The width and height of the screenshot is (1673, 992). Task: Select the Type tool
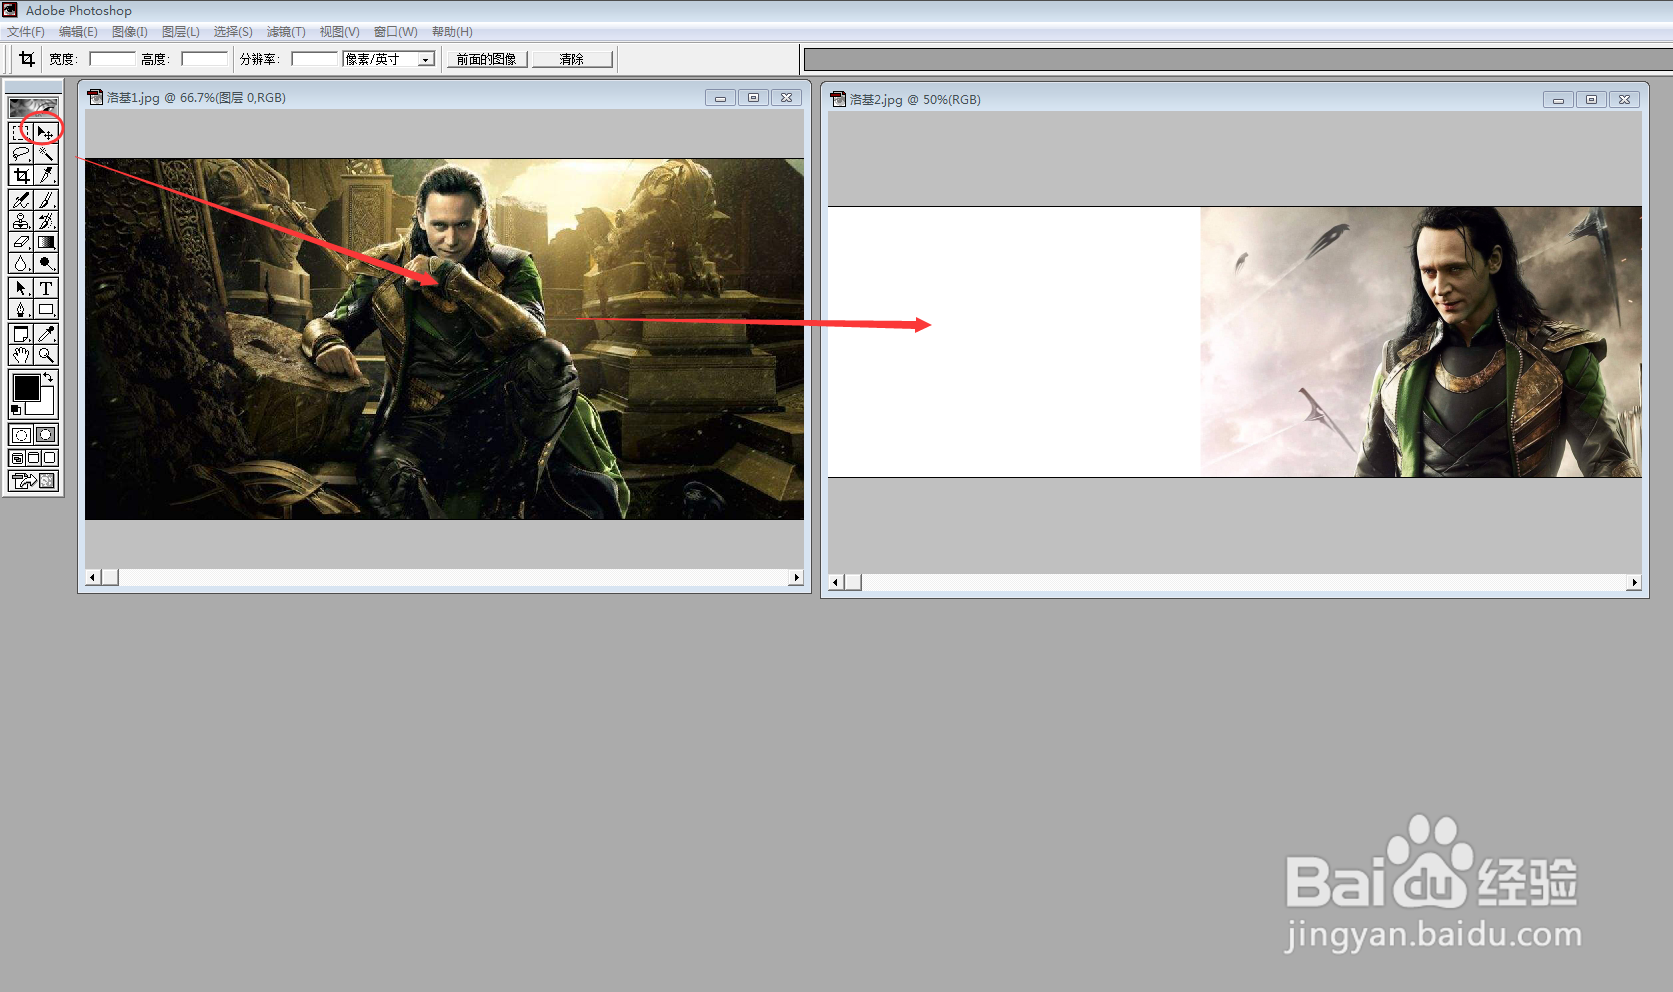[x=46, y=288]
